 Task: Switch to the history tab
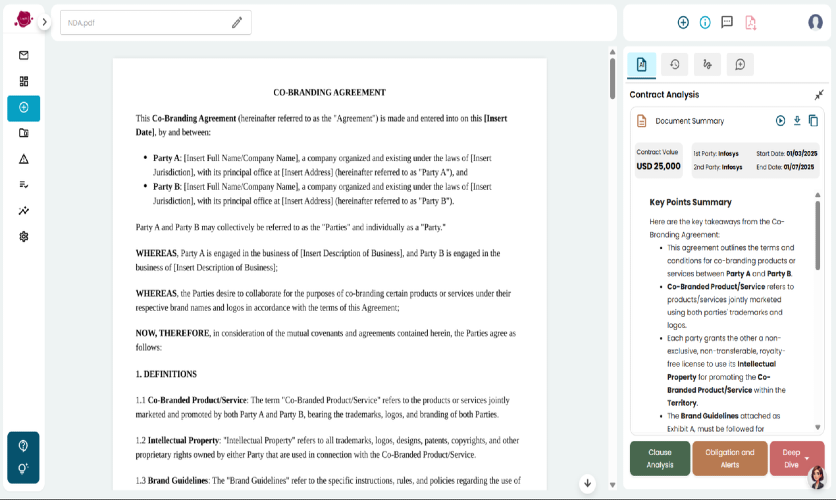coord(674,64)
